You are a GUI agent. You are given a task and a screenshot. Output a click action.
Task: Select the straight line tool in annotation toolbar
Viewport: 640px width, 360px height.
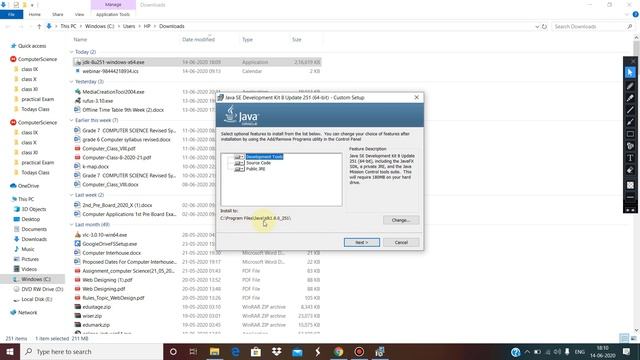[630, 110]
